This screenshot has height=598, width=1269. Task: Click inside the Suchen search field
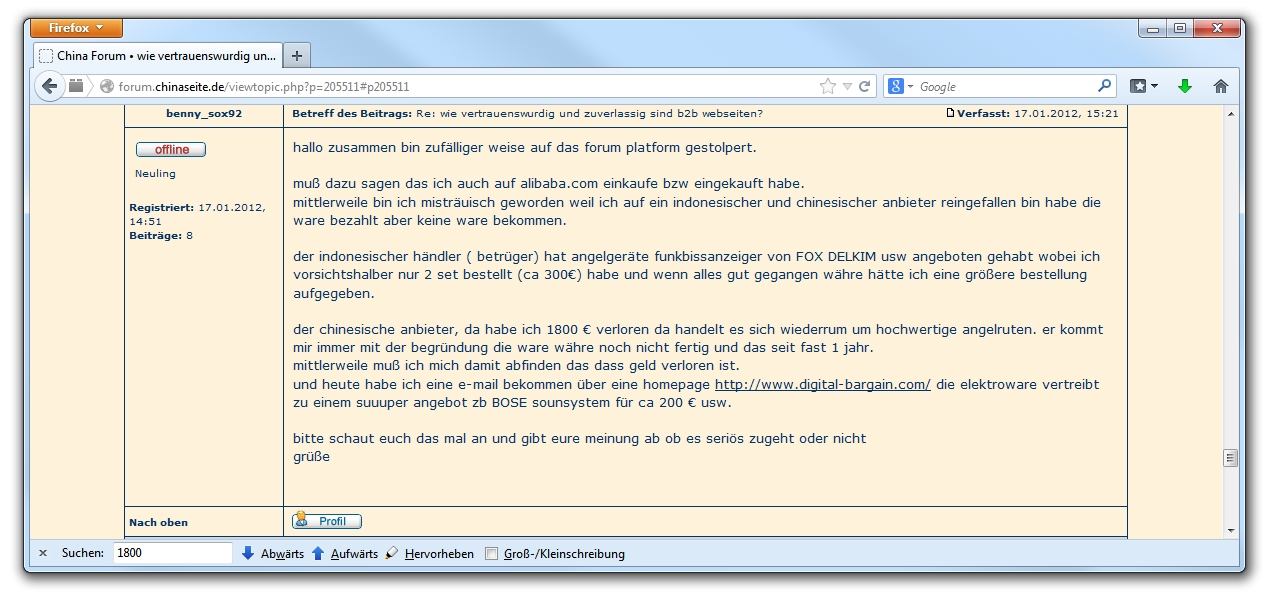(171, 552)
